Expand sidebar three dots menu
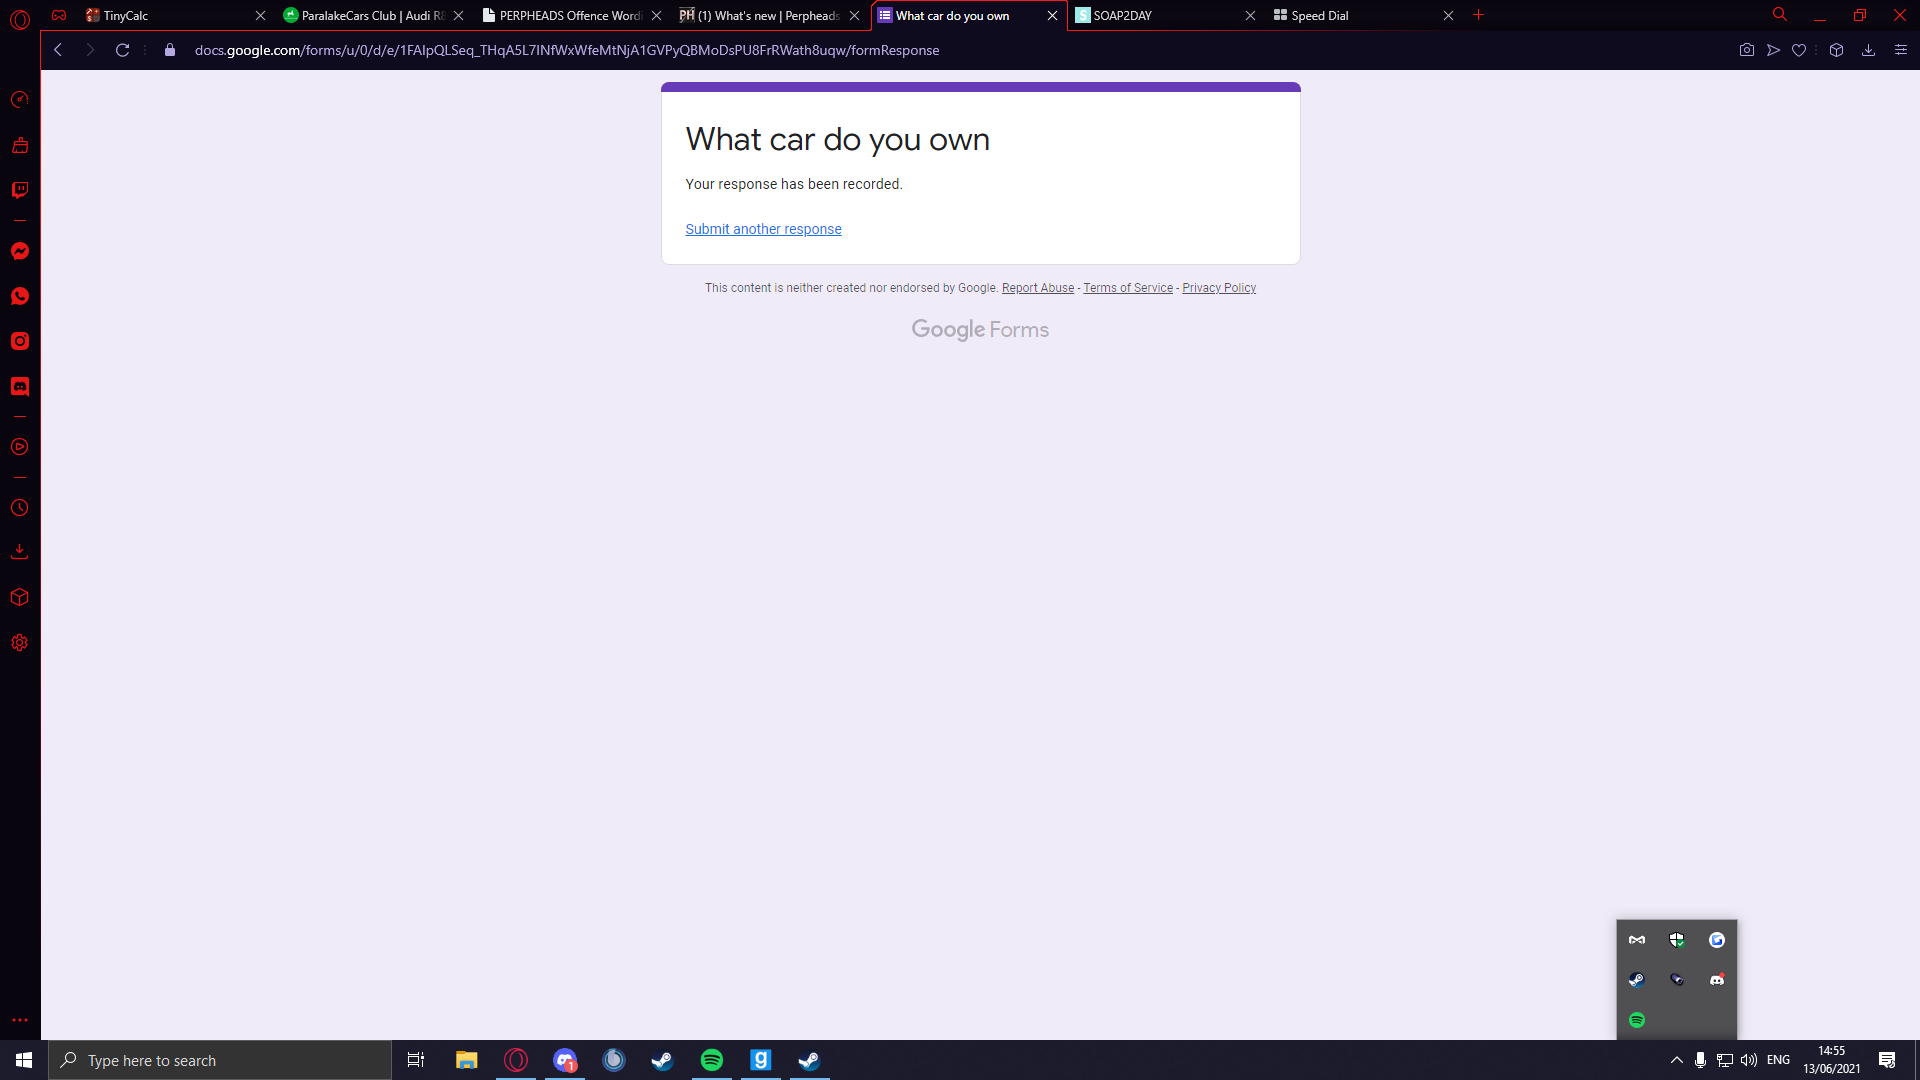 click(20, 1020)
